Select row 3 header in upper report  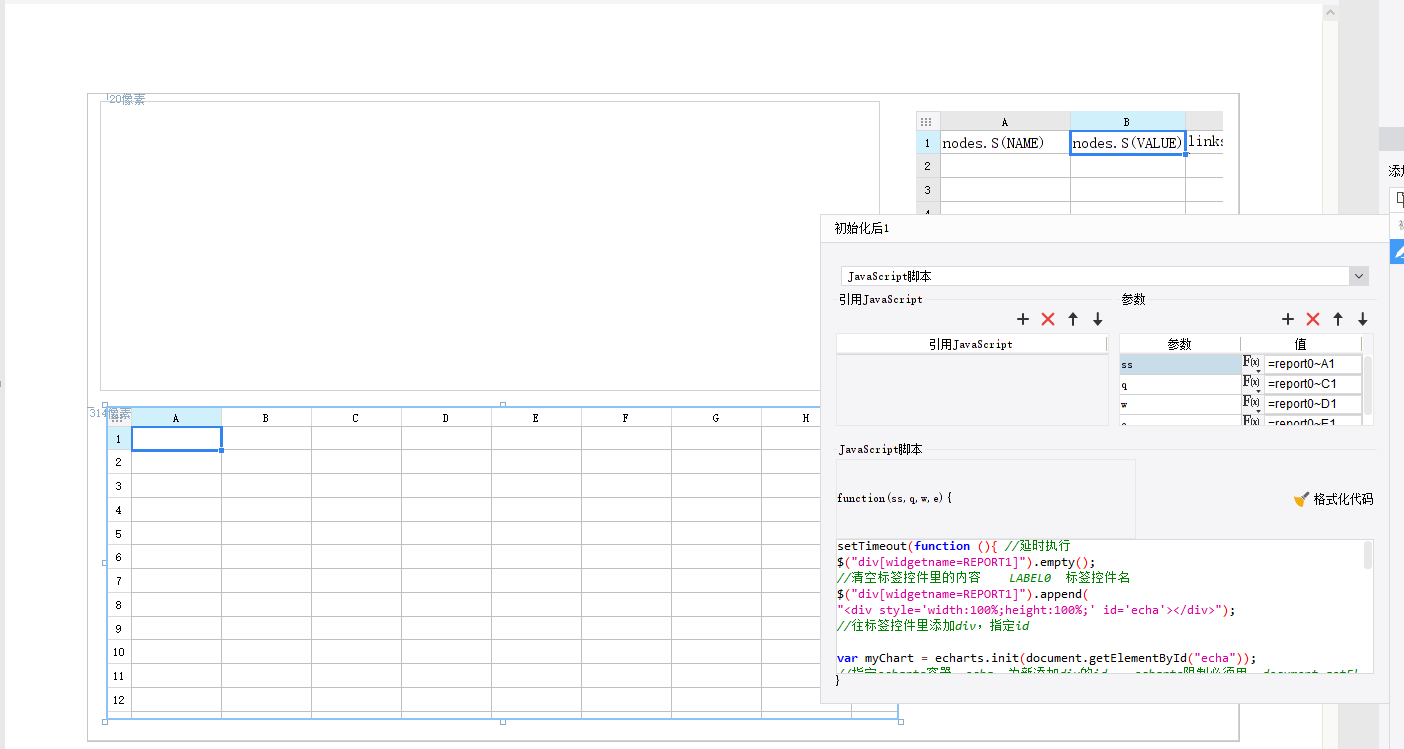pyautogui.click(x=928, y=189)
